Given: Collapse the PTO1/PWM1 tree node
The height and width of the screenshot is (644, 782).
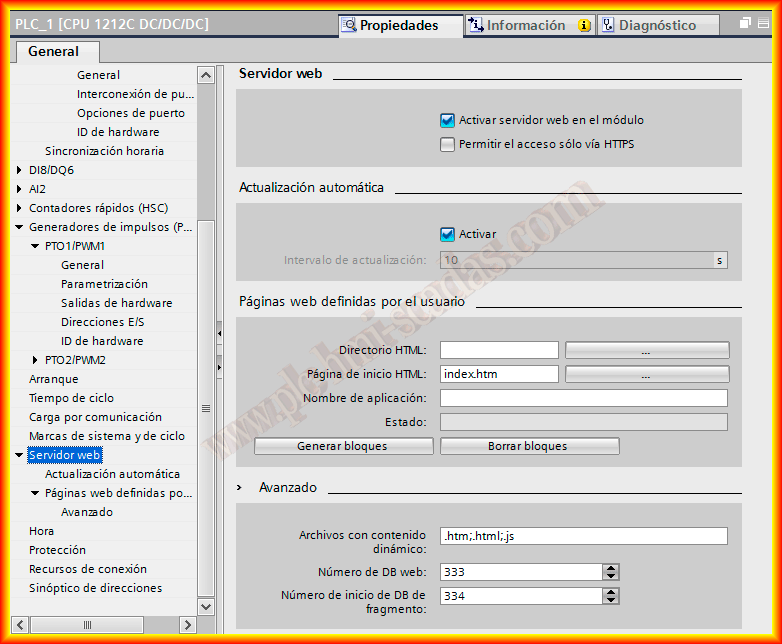Looking at the screenshot, I should coord(35,246).
